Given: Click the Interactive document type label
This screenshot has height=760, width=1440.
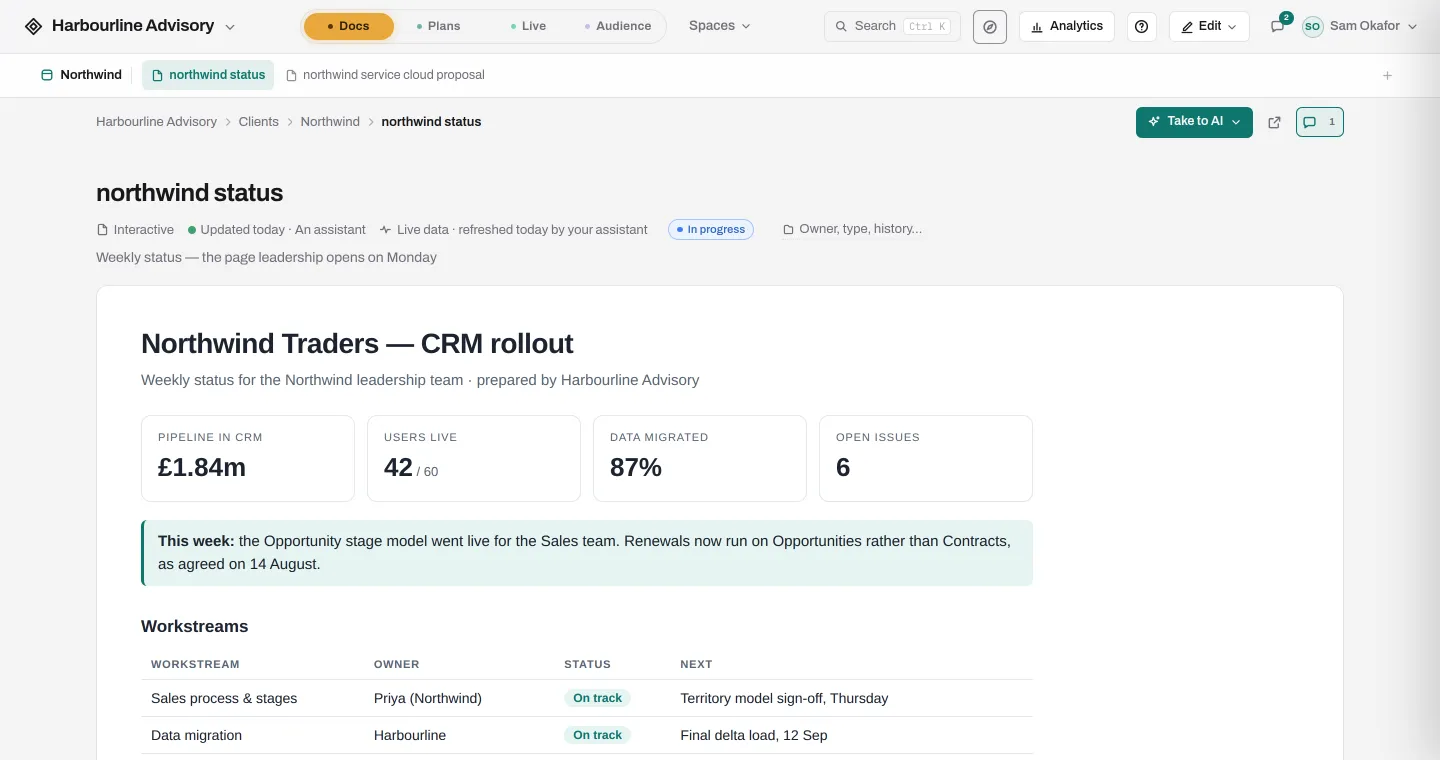Looking at the screenshot, I should pyautogui.click(x=135, y=230).
